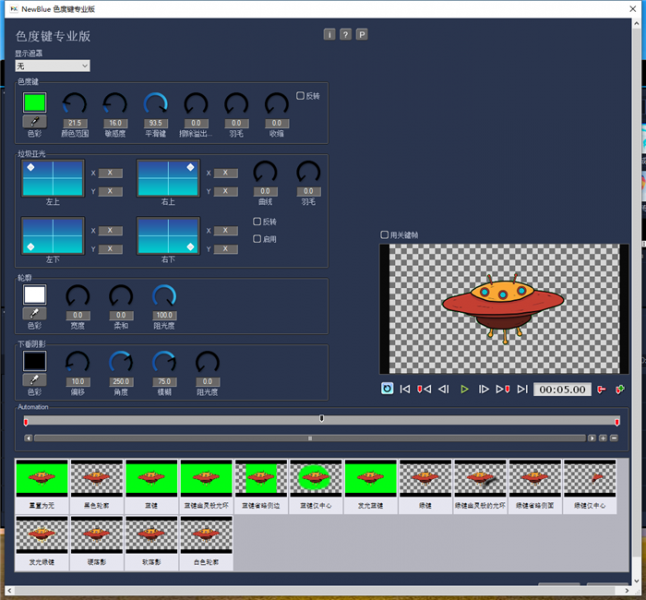This screenshot has width=646, height=600.
Task: Toggle loop playback button under preview
Action: [387, 389]
